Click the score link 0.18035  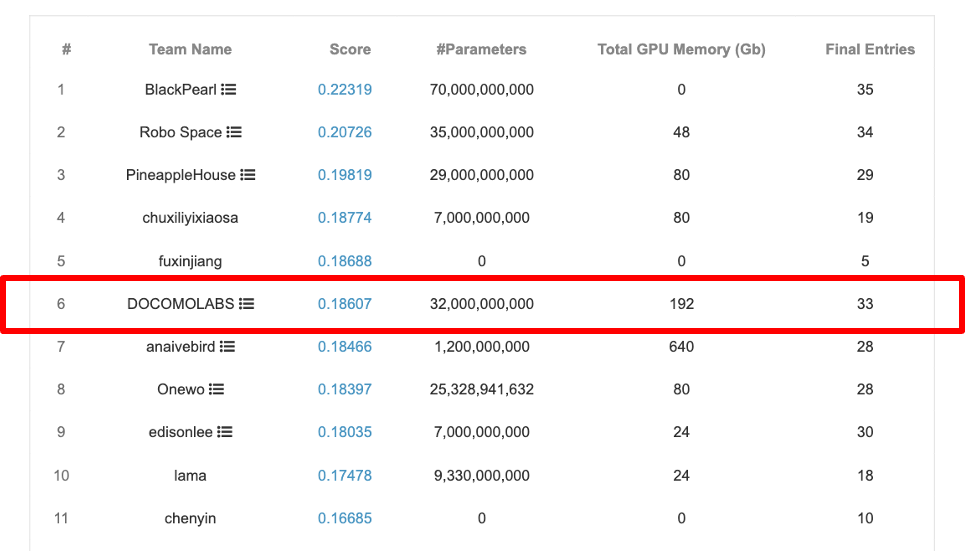click(344, 432)
